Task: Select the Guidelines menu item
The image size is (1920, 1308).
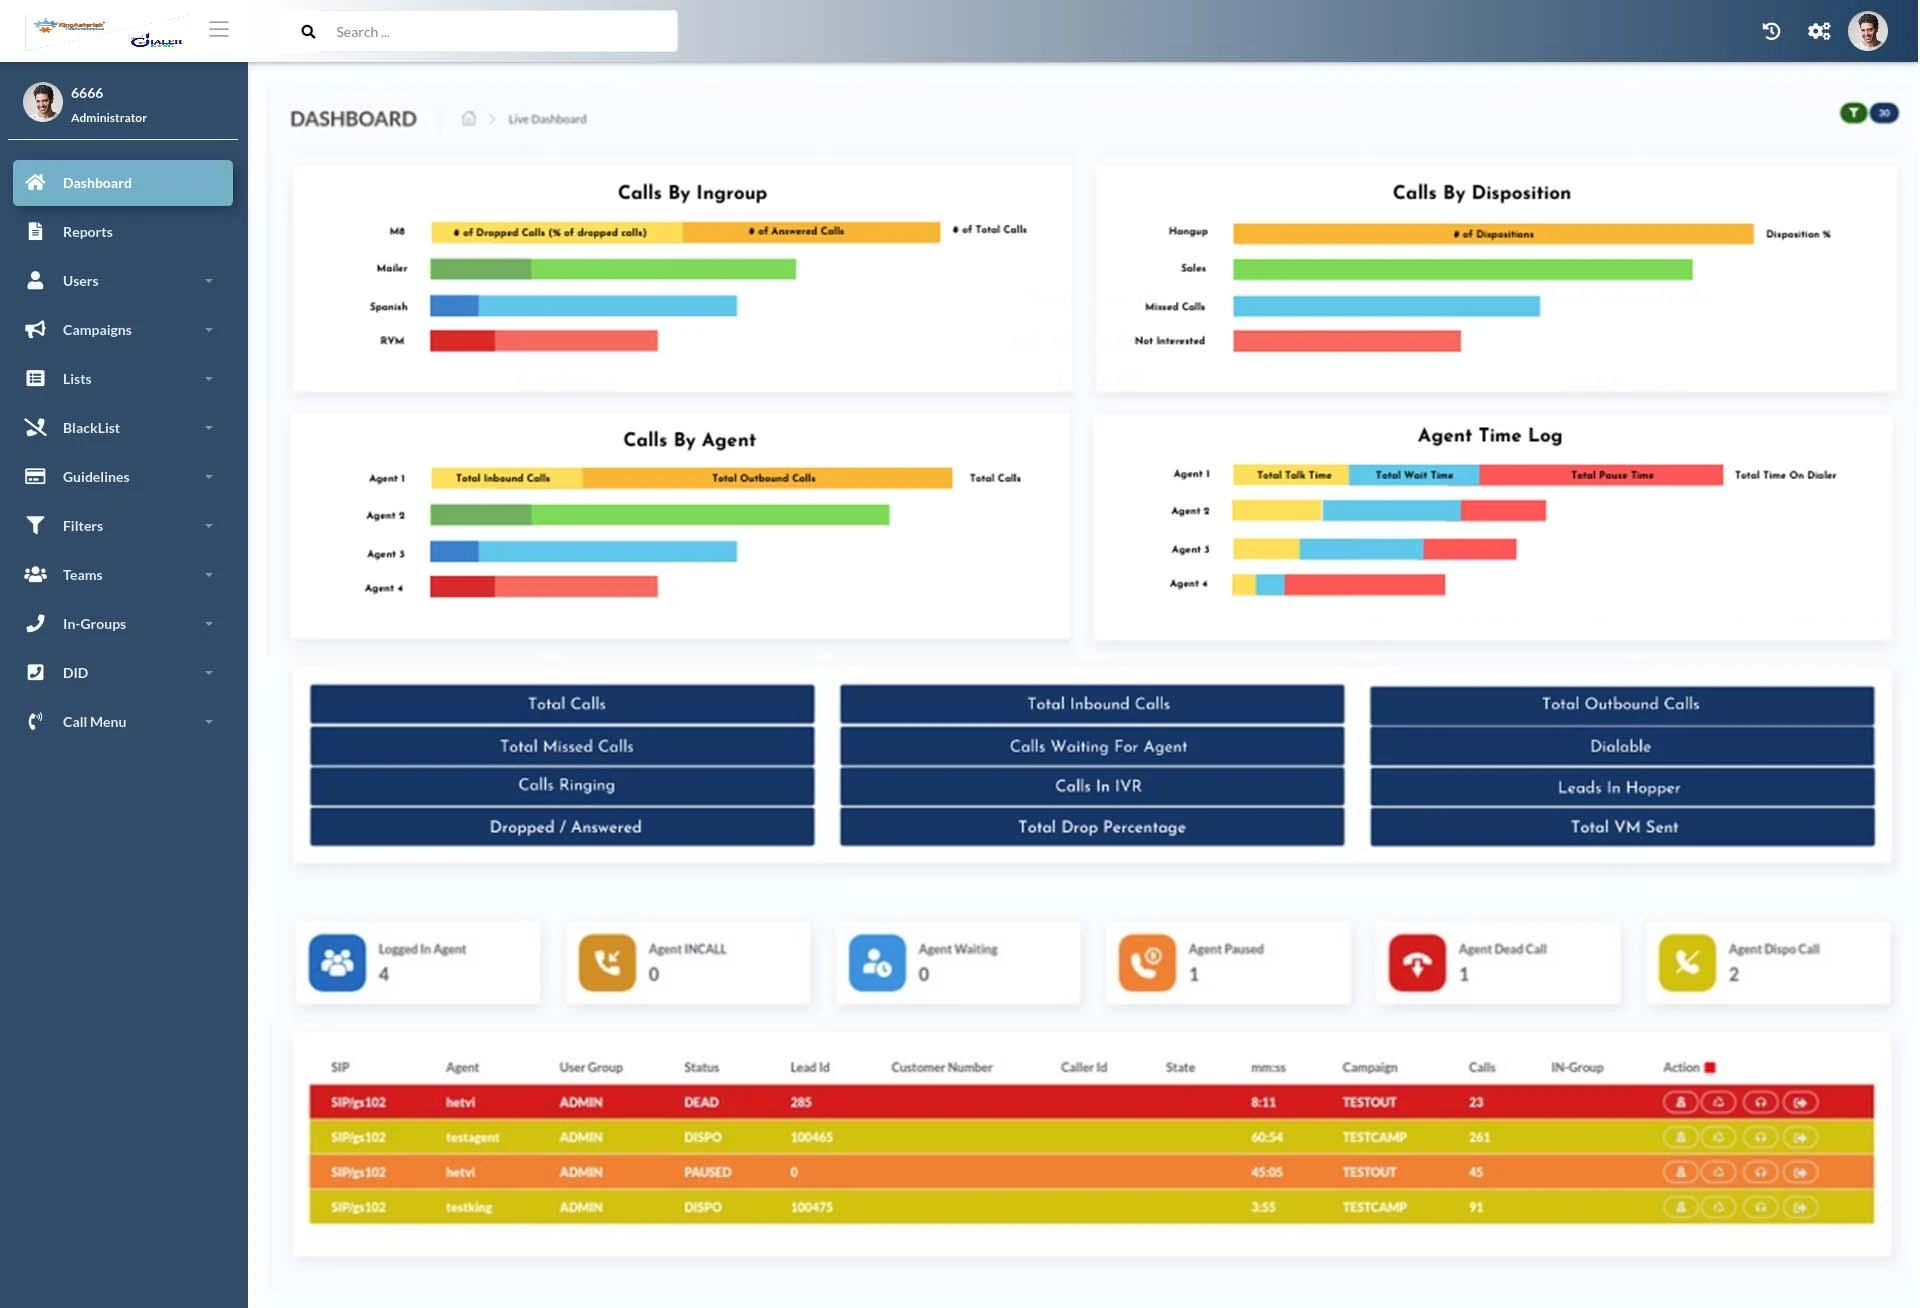Action: pyautogui.click(x=96, y=477)
